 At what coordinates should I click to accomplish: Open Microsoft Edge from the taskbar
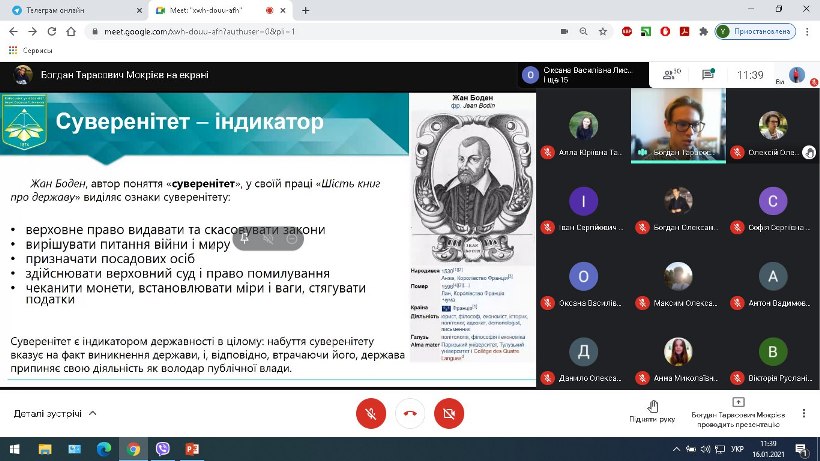coord(104,449)
